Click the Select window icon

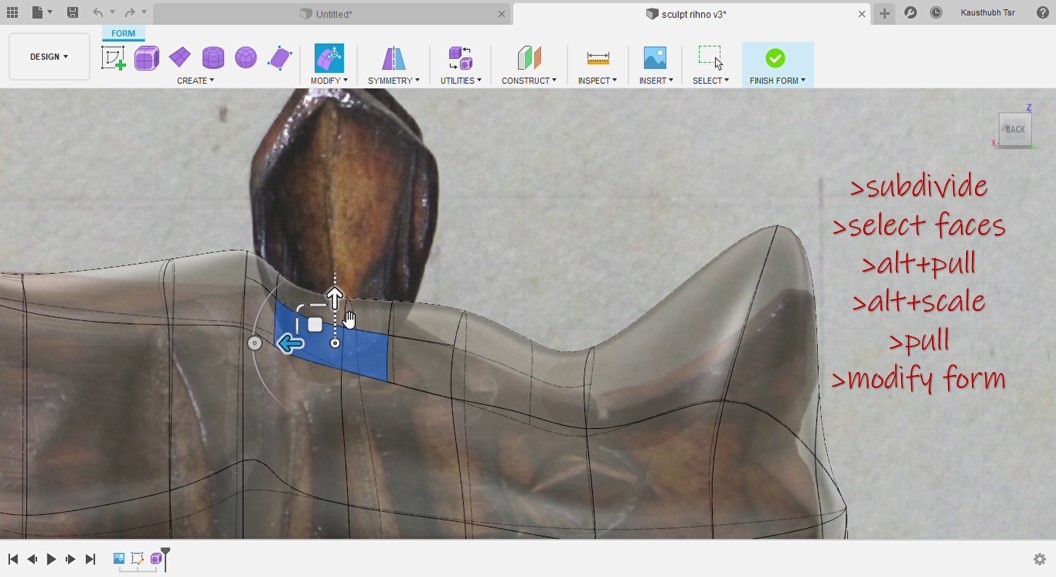(x=711, y=57)
